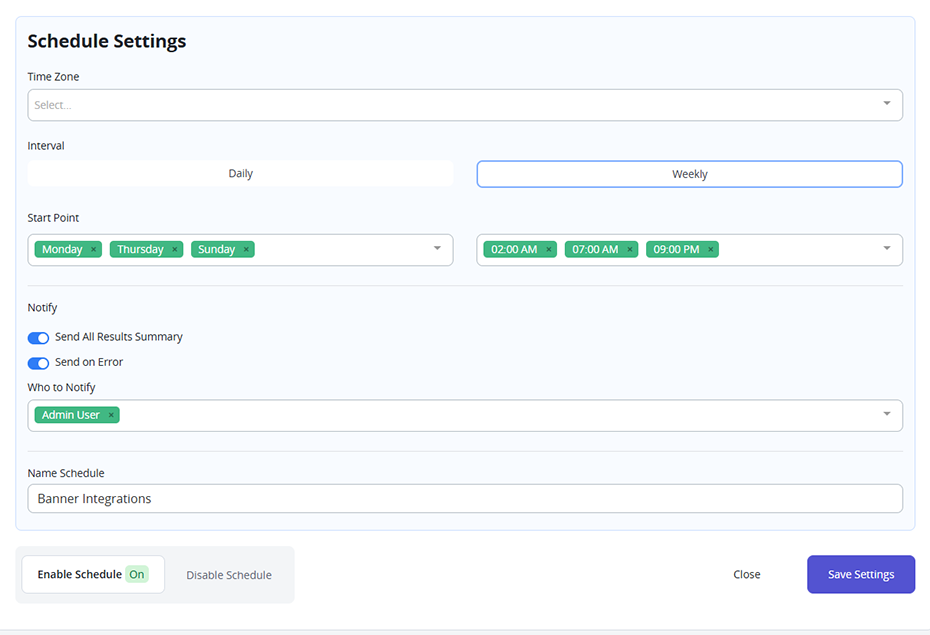The width and height of the screenshot is (930, 635).
Task: Remove the Thursday tag
Action: coord(173,249)
